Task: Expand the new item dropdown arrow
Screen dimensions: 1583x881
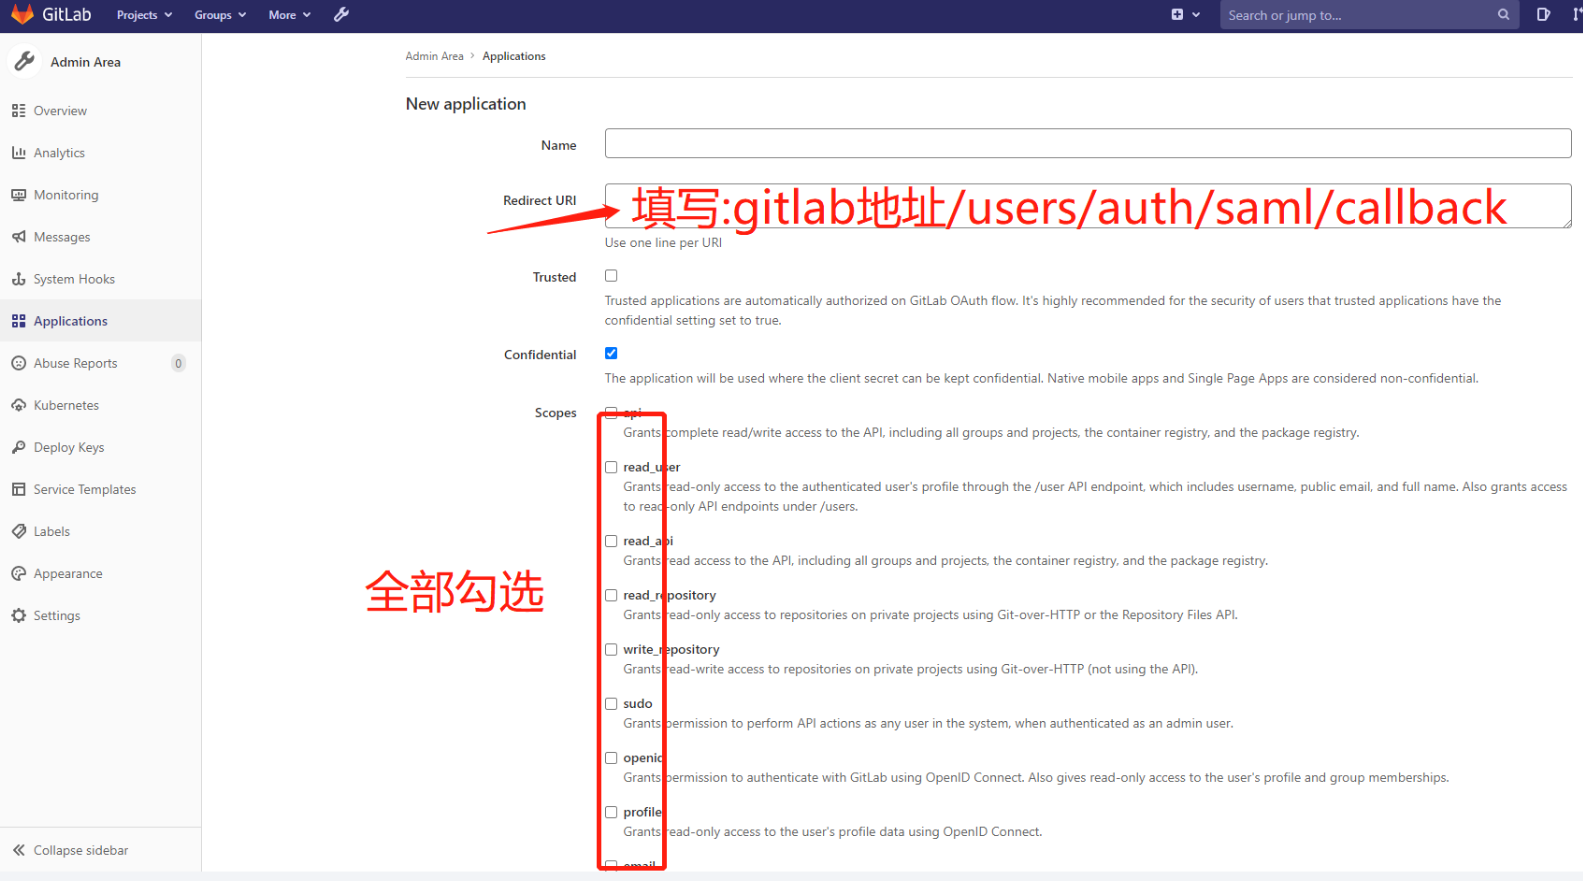Action: tap(1196, 15)
